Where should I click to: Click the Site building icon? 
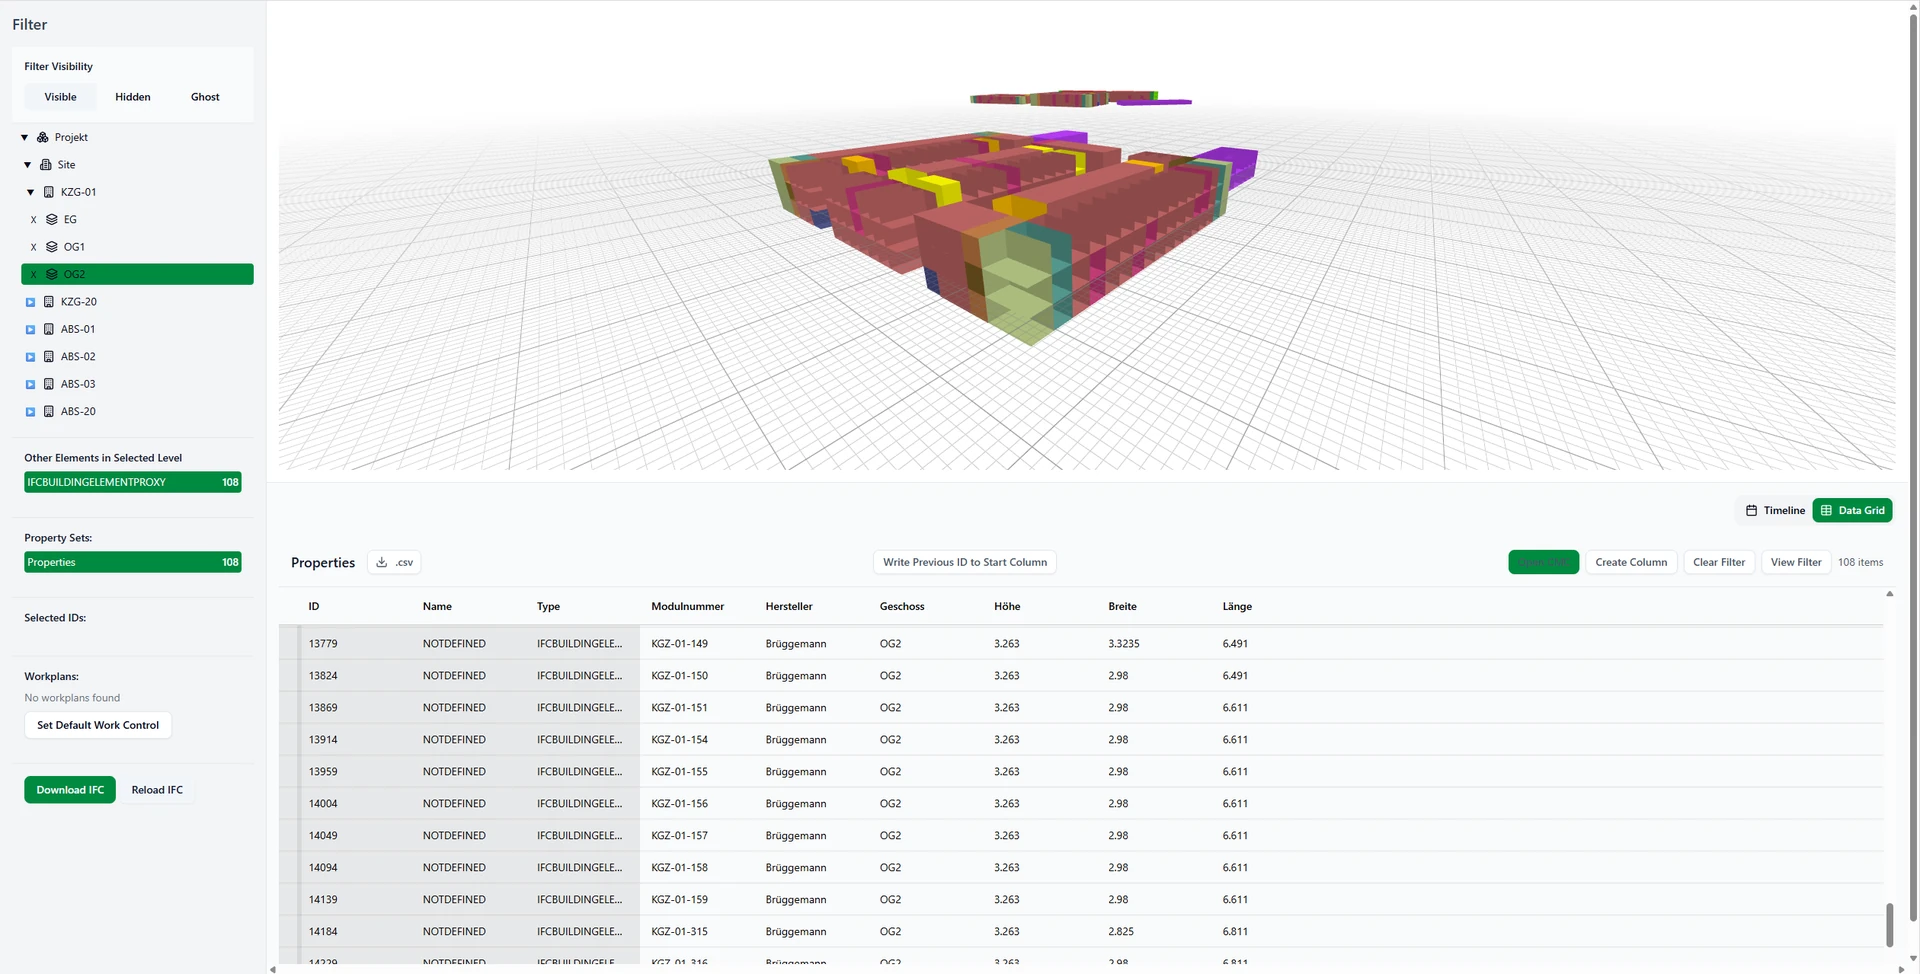tap(46, 165)
